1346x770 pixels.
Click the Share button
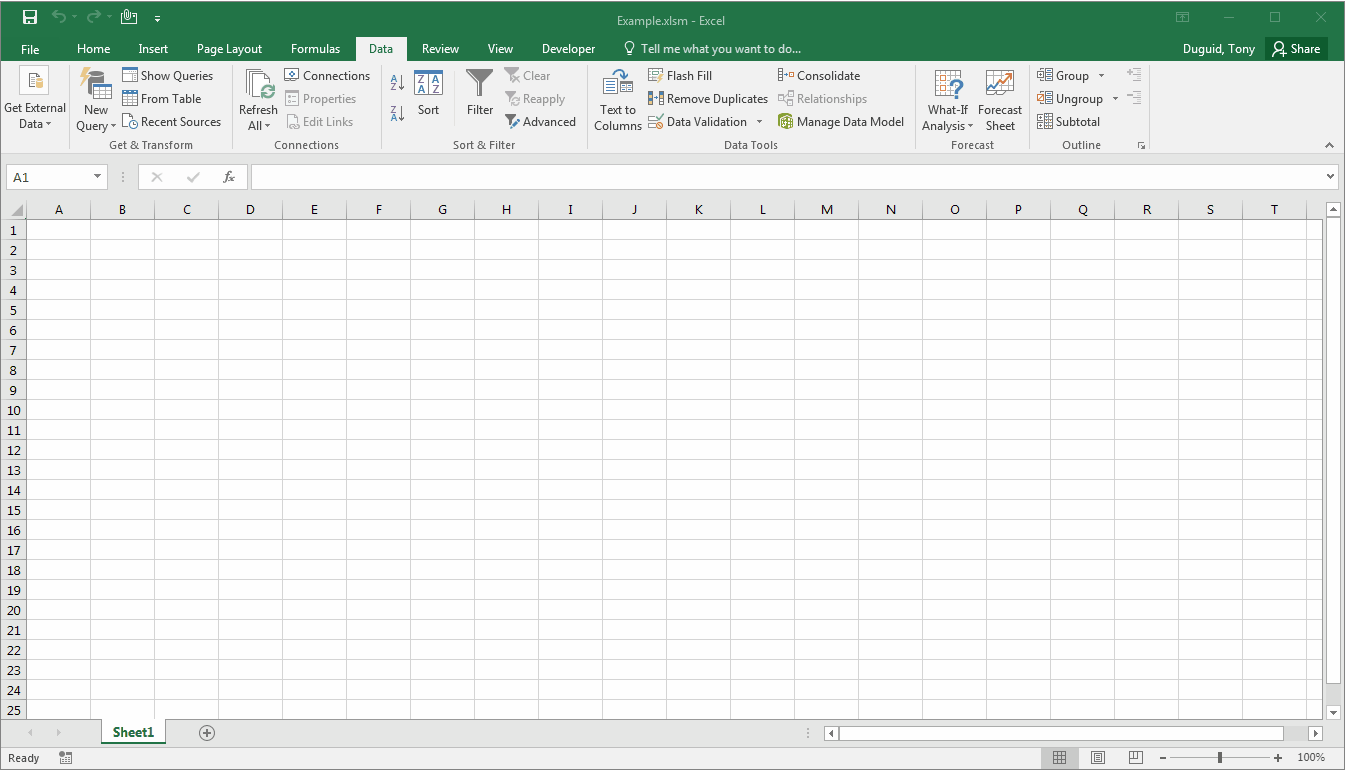click(1296, 48)
